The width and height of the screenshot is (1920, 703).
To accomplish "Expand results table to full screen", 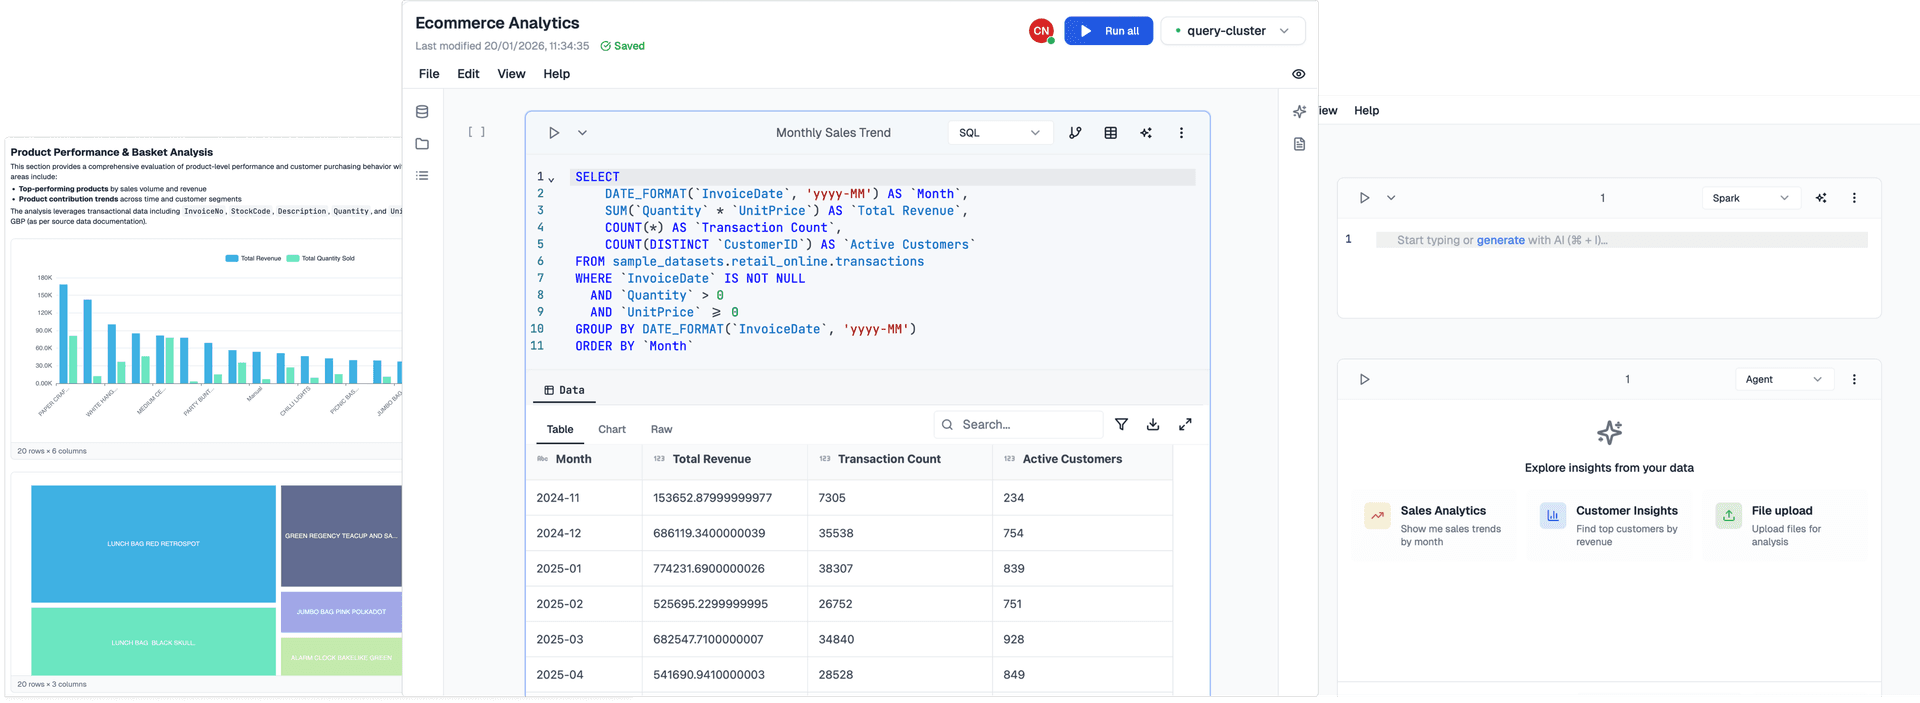I will point(1185,425).
